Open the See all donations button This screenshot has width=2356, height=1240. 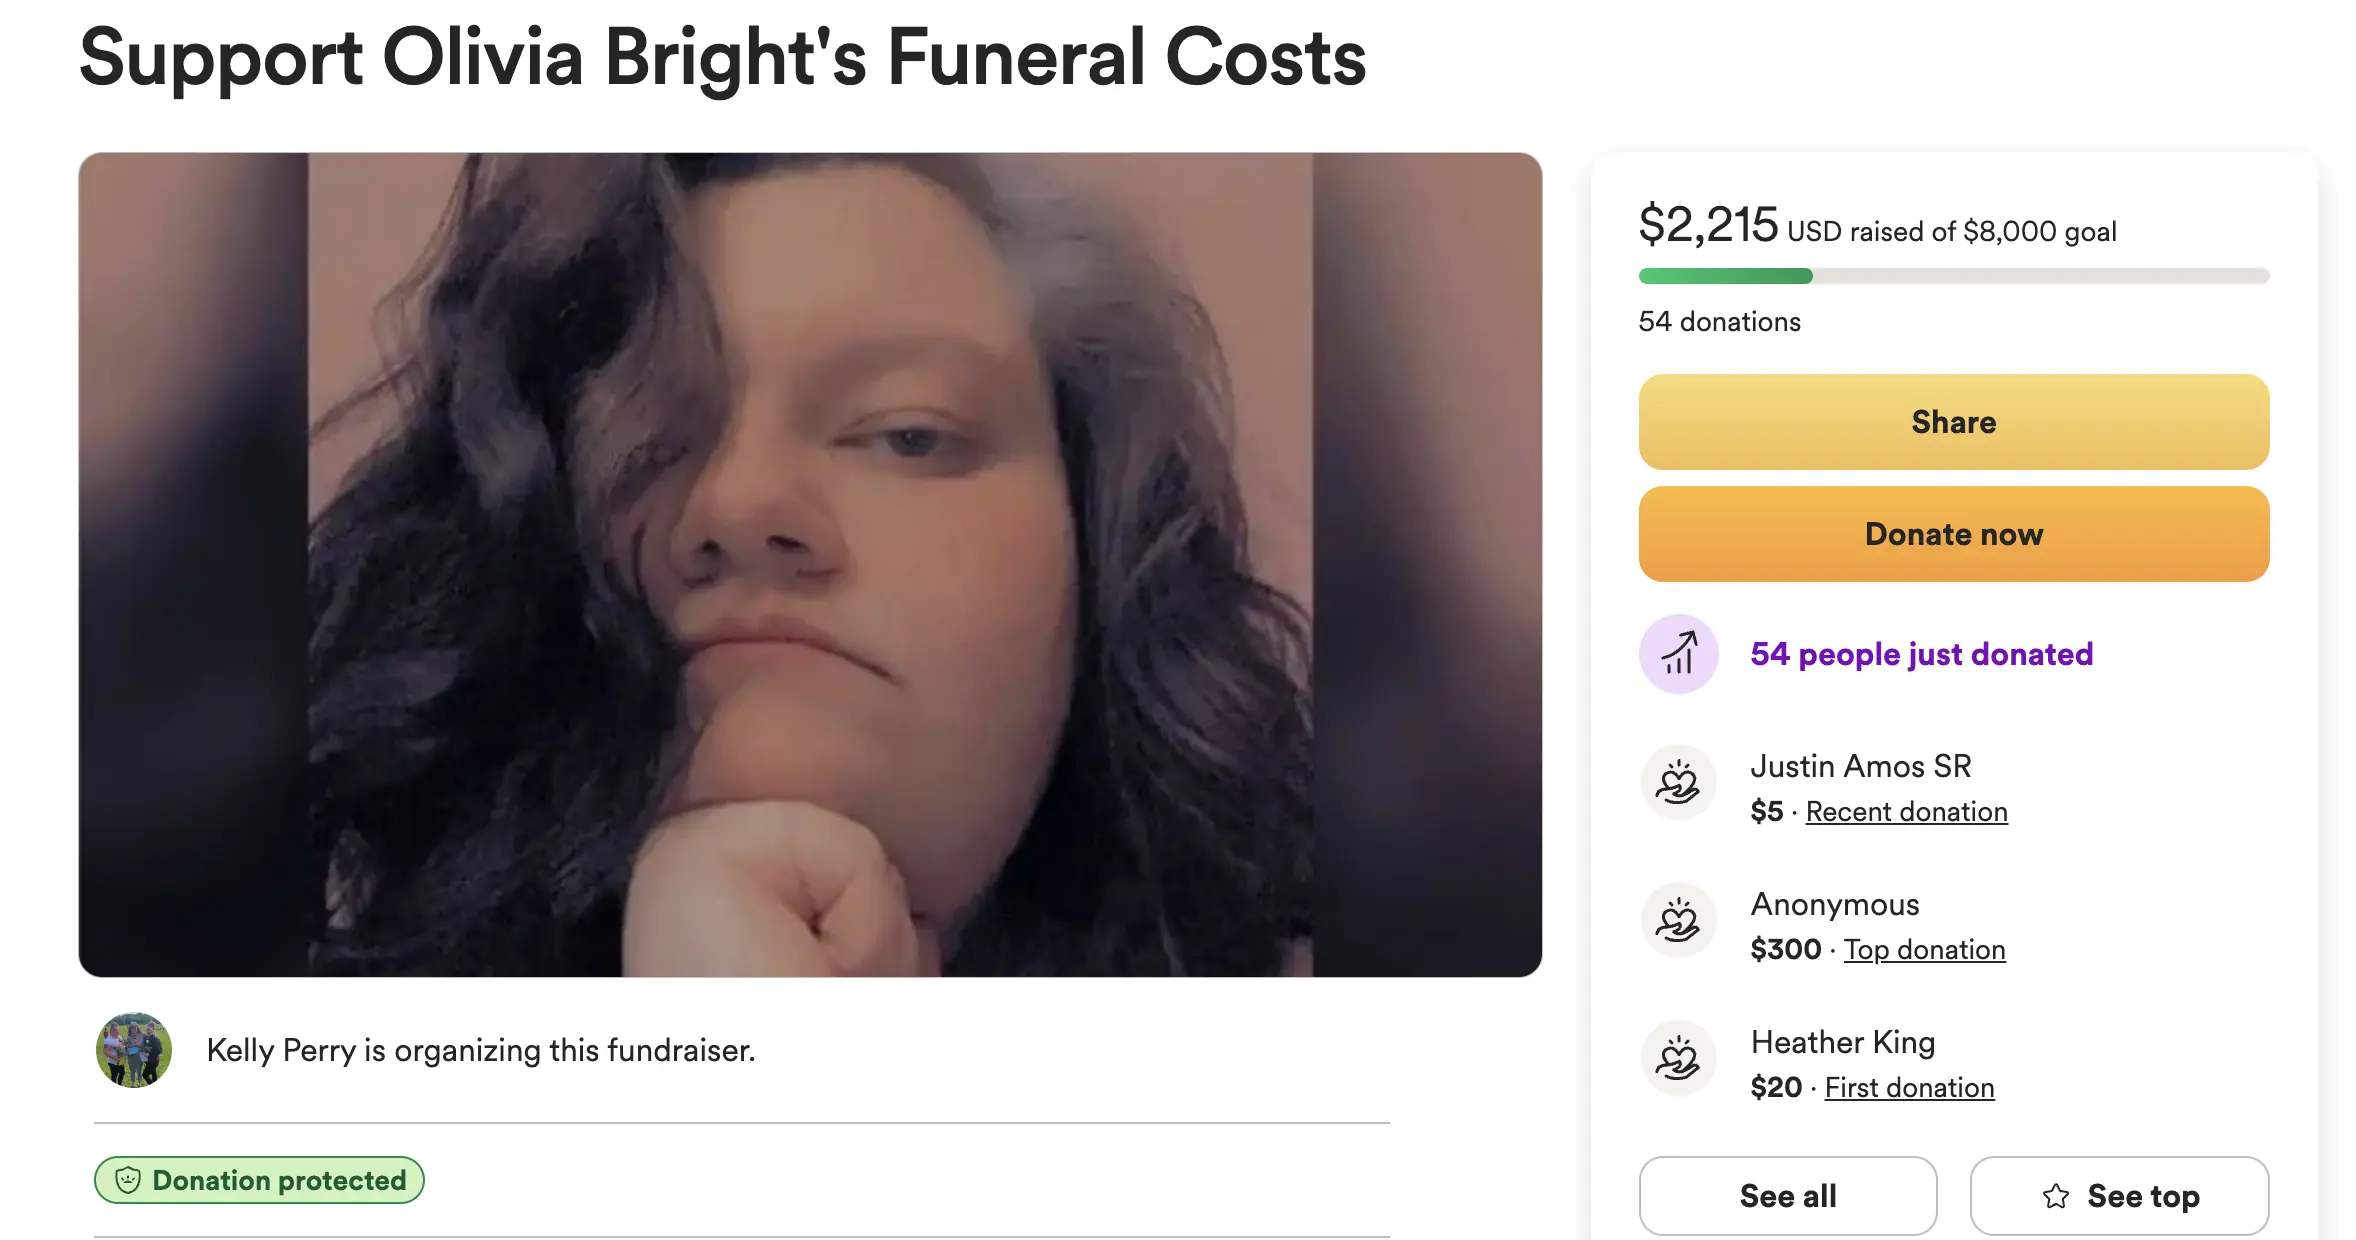(1788, 1196)
